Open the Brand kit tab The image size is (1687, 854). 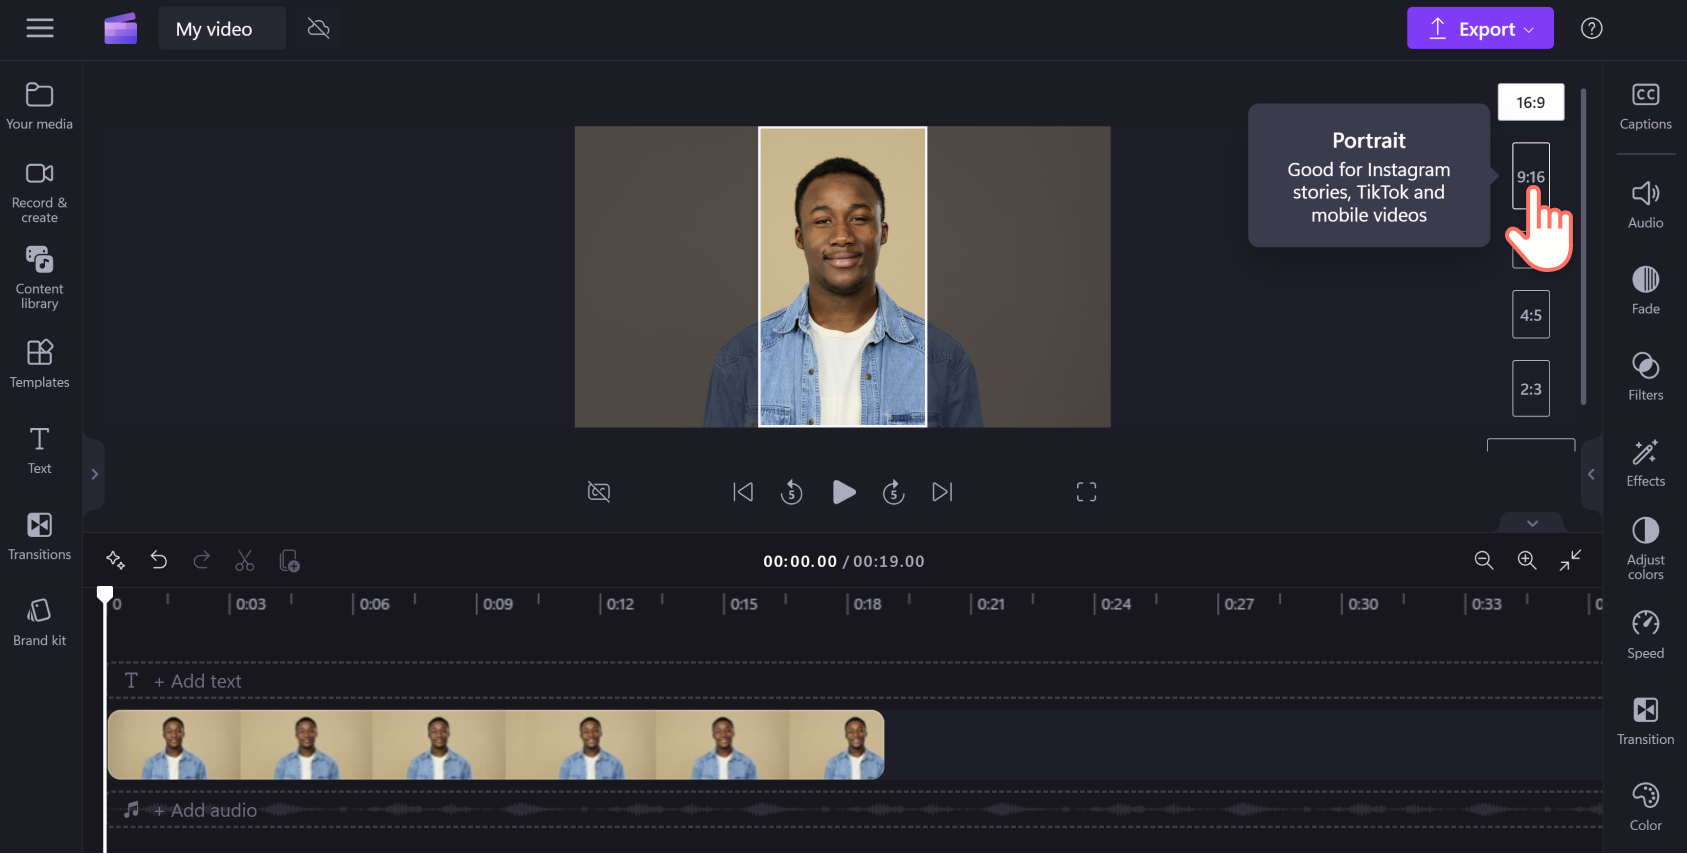click(x=40, y=622)
